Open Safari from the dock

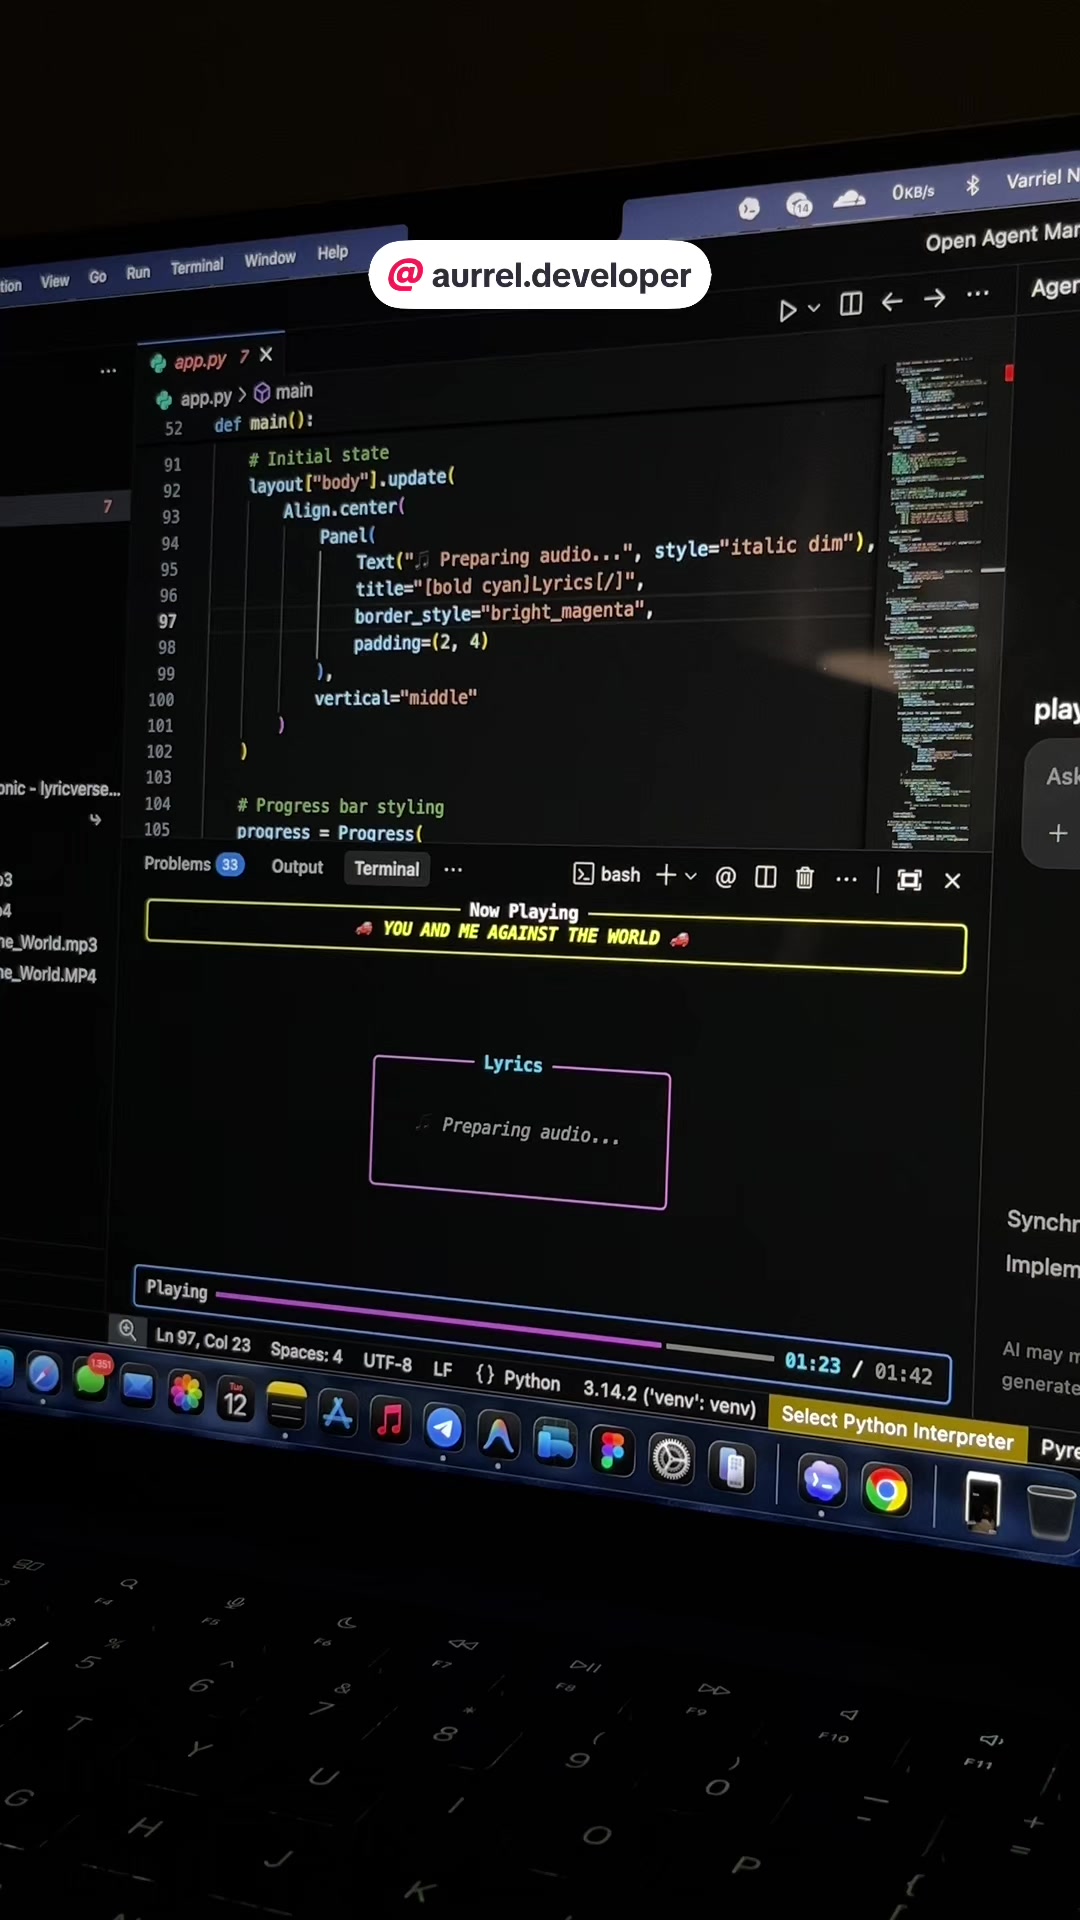point(43,1374)
